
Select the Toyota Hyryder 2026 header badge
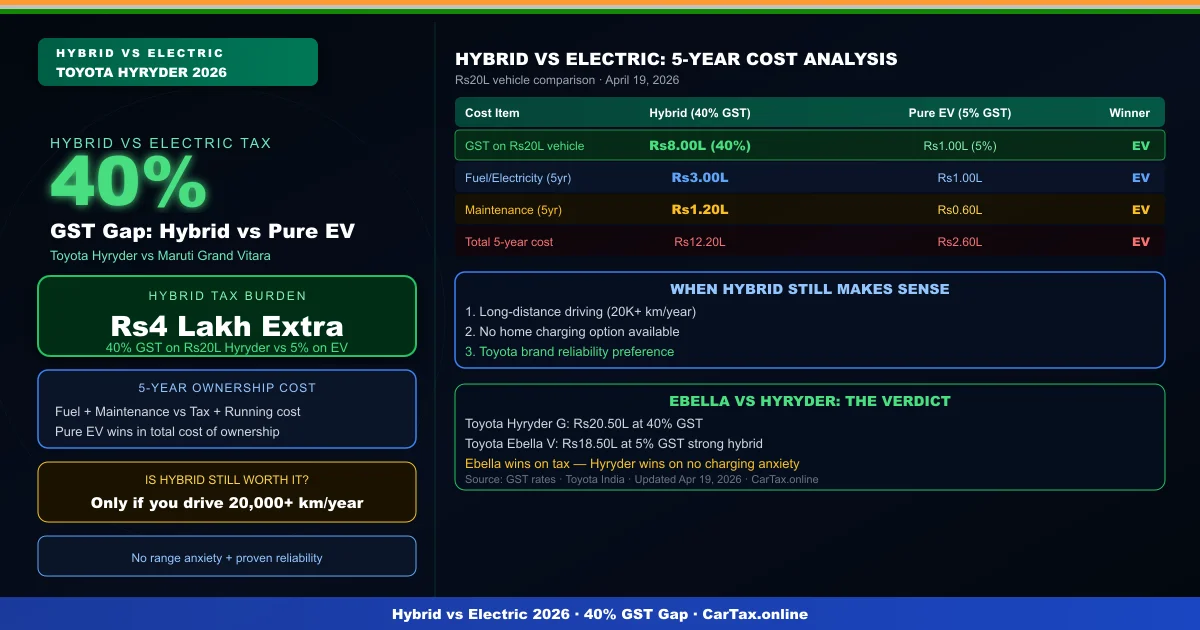[177, 61]
